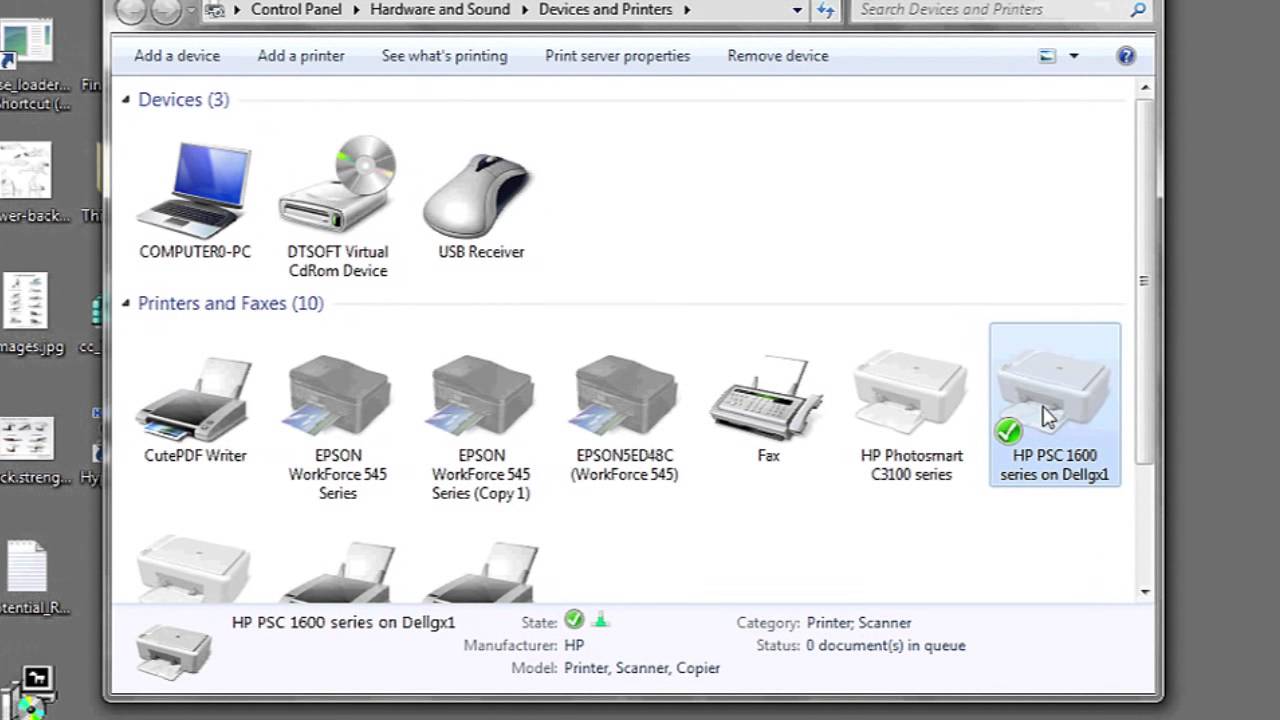Click "Printer, Scanner, Copier" model value

click(x=642, y=668)
